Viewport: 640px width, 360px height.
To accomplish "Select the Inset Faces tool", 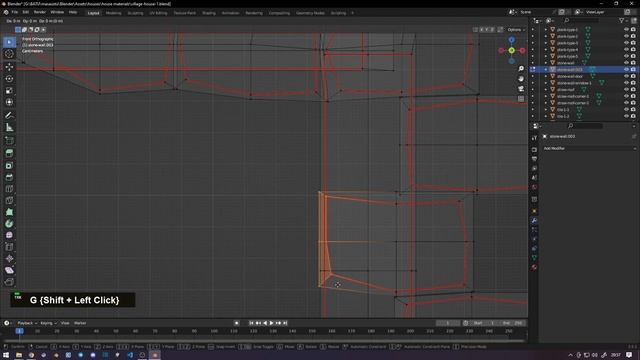I will pyautogui.click(x=9, y=165).
